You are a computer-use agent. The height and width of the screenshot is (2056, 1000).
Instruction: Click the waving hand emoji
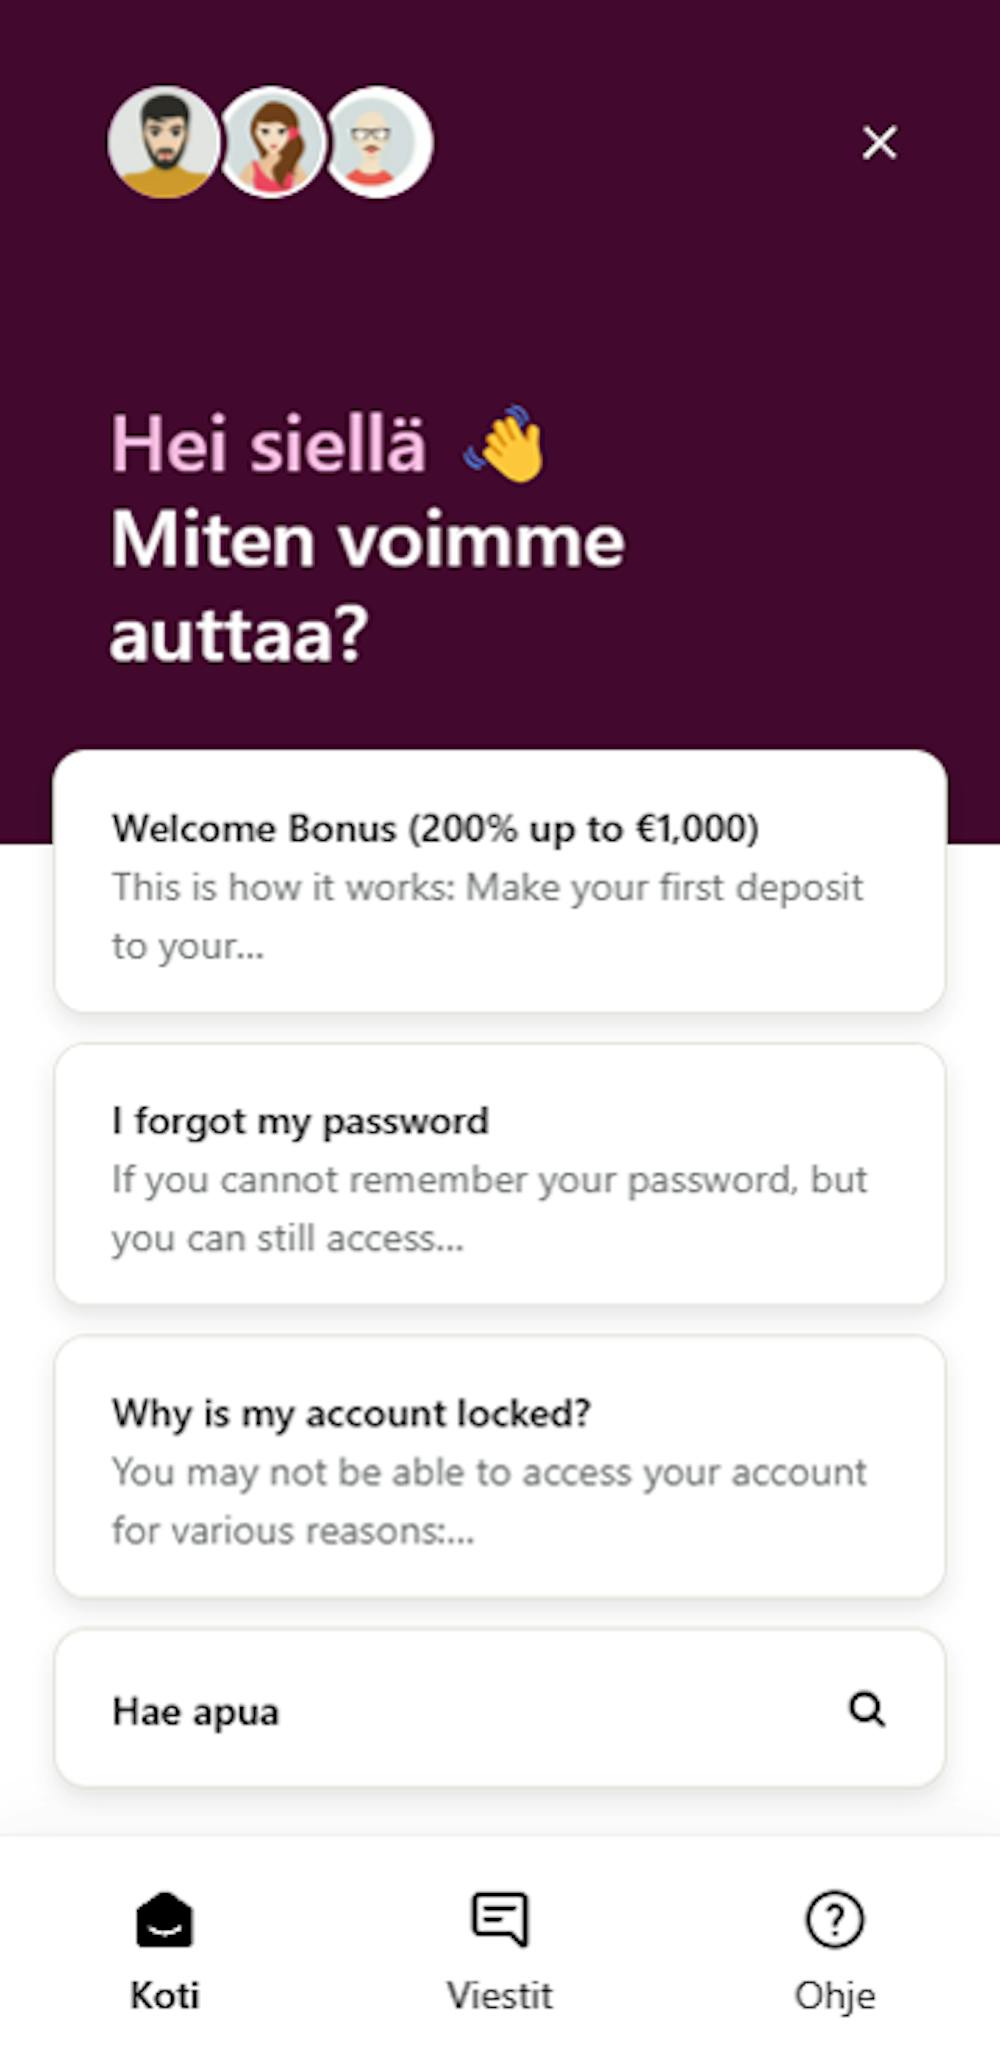[x=505, y=444]
